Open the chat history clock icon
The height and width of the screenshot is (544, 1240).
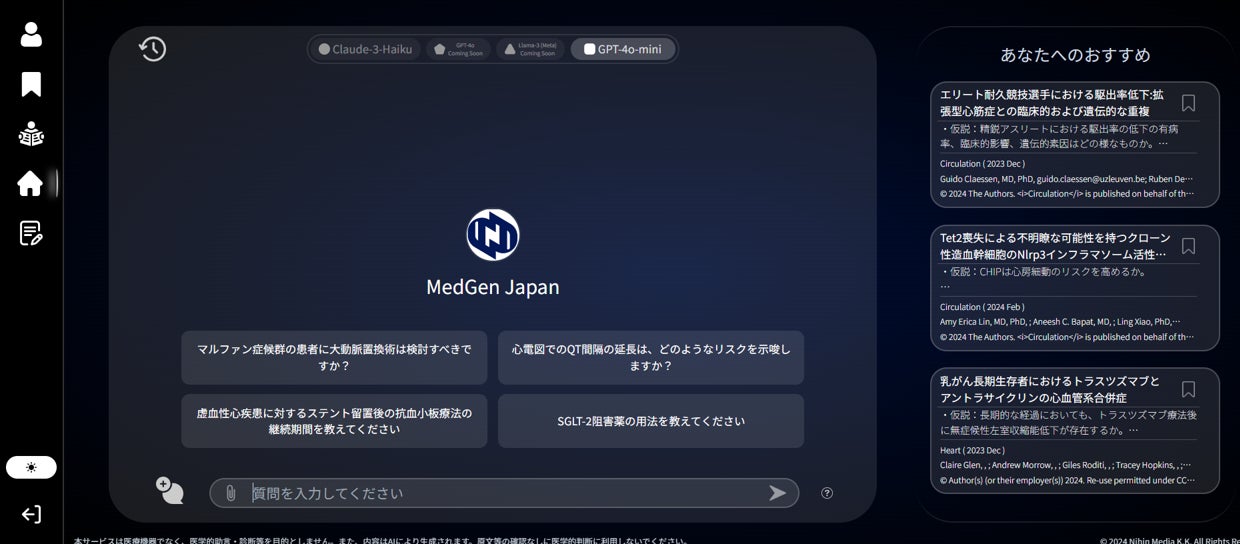[152, 49]
